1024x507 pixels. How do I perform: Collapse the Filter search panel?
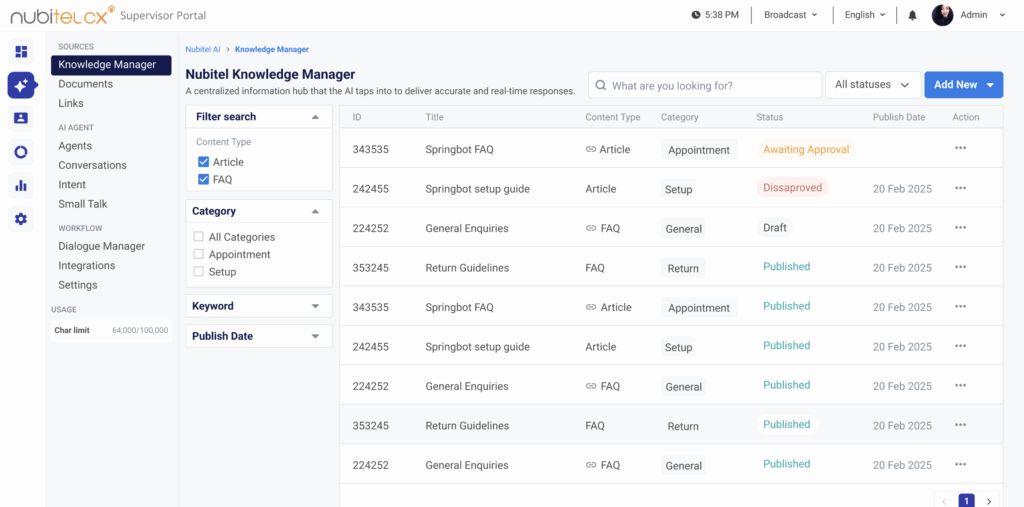pos(315,117)
